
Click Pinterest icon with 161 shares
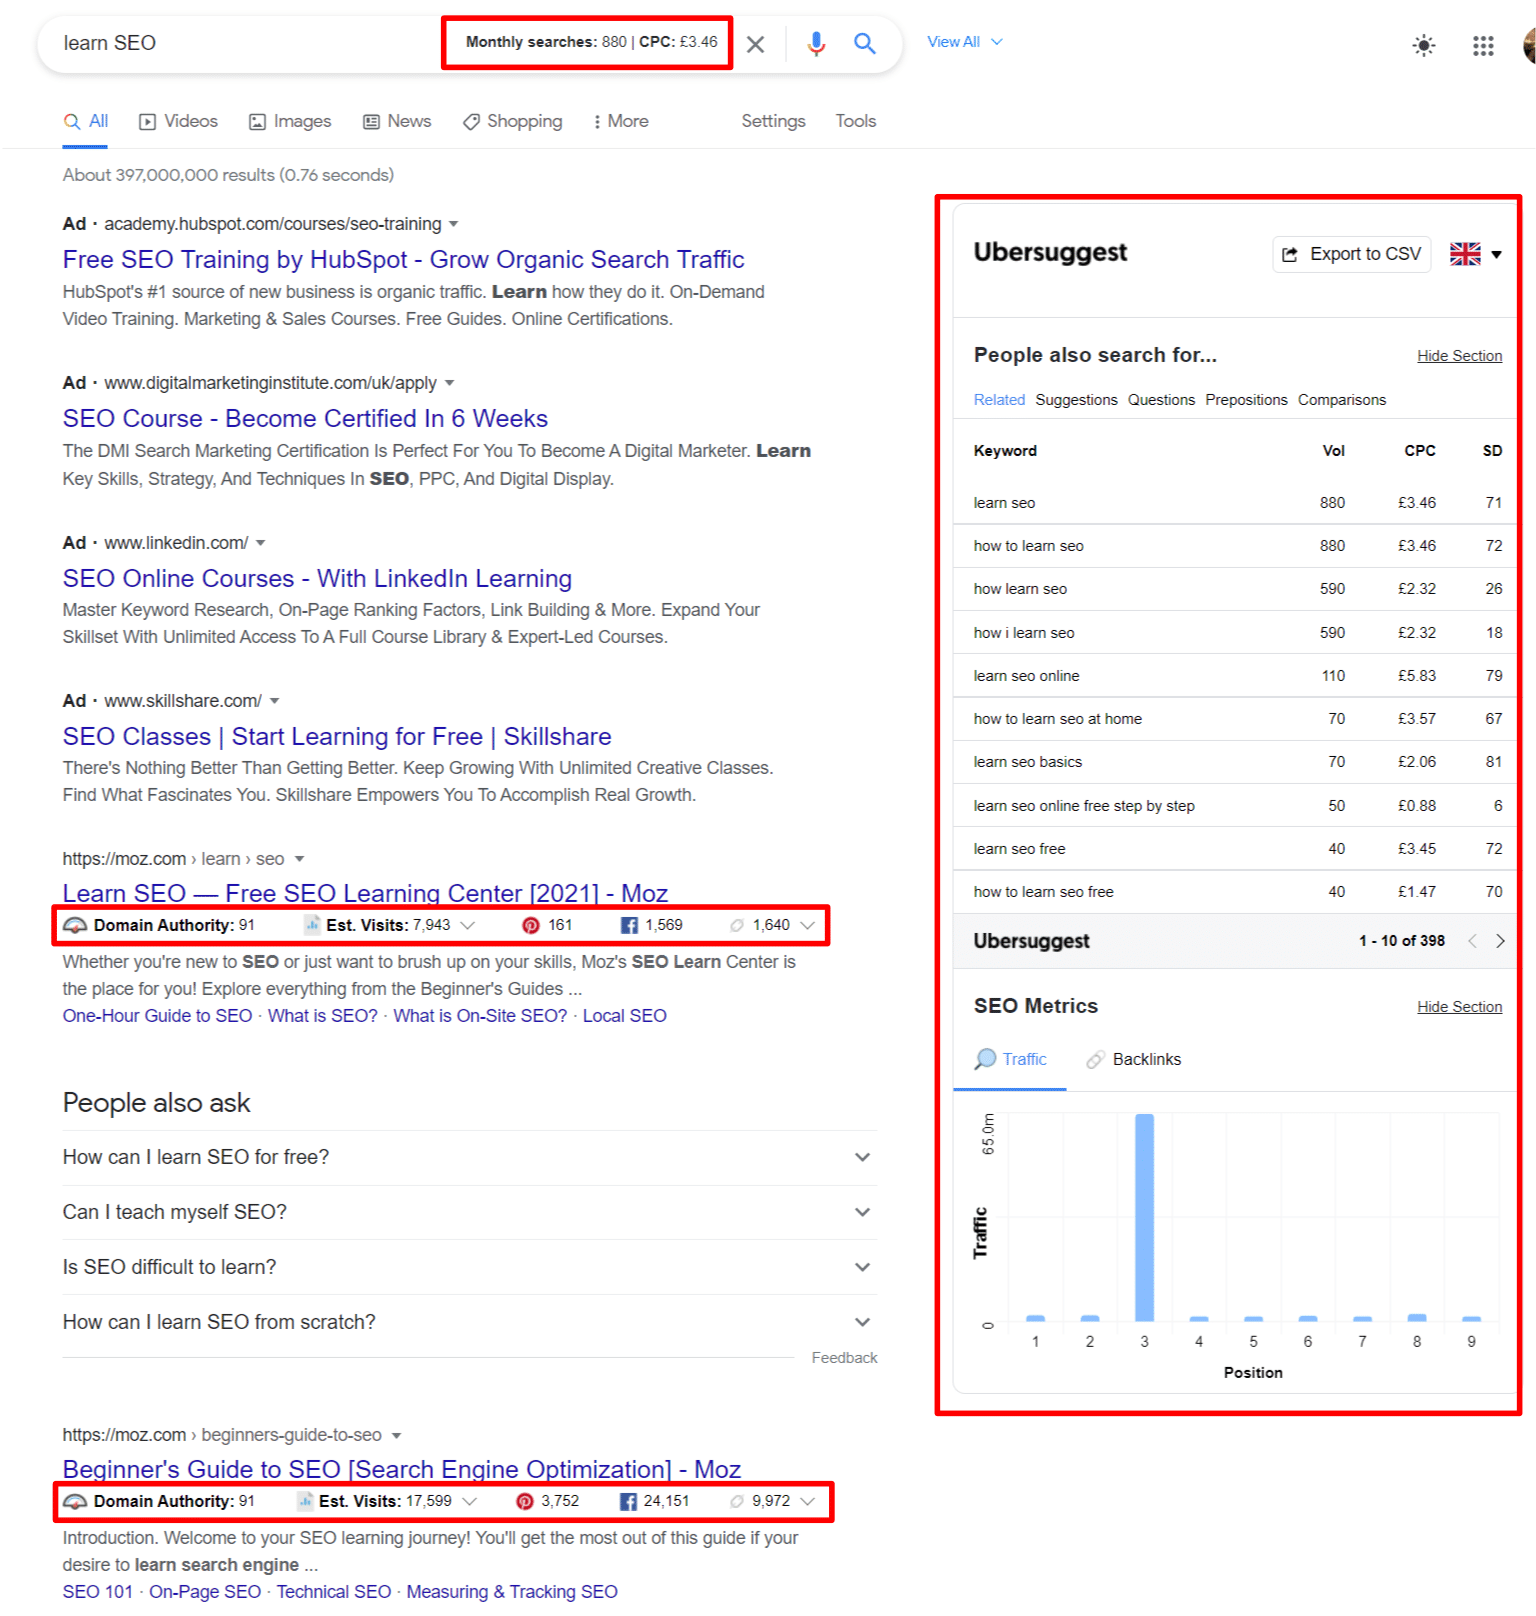pyautogui.click(x=531, y=926)
